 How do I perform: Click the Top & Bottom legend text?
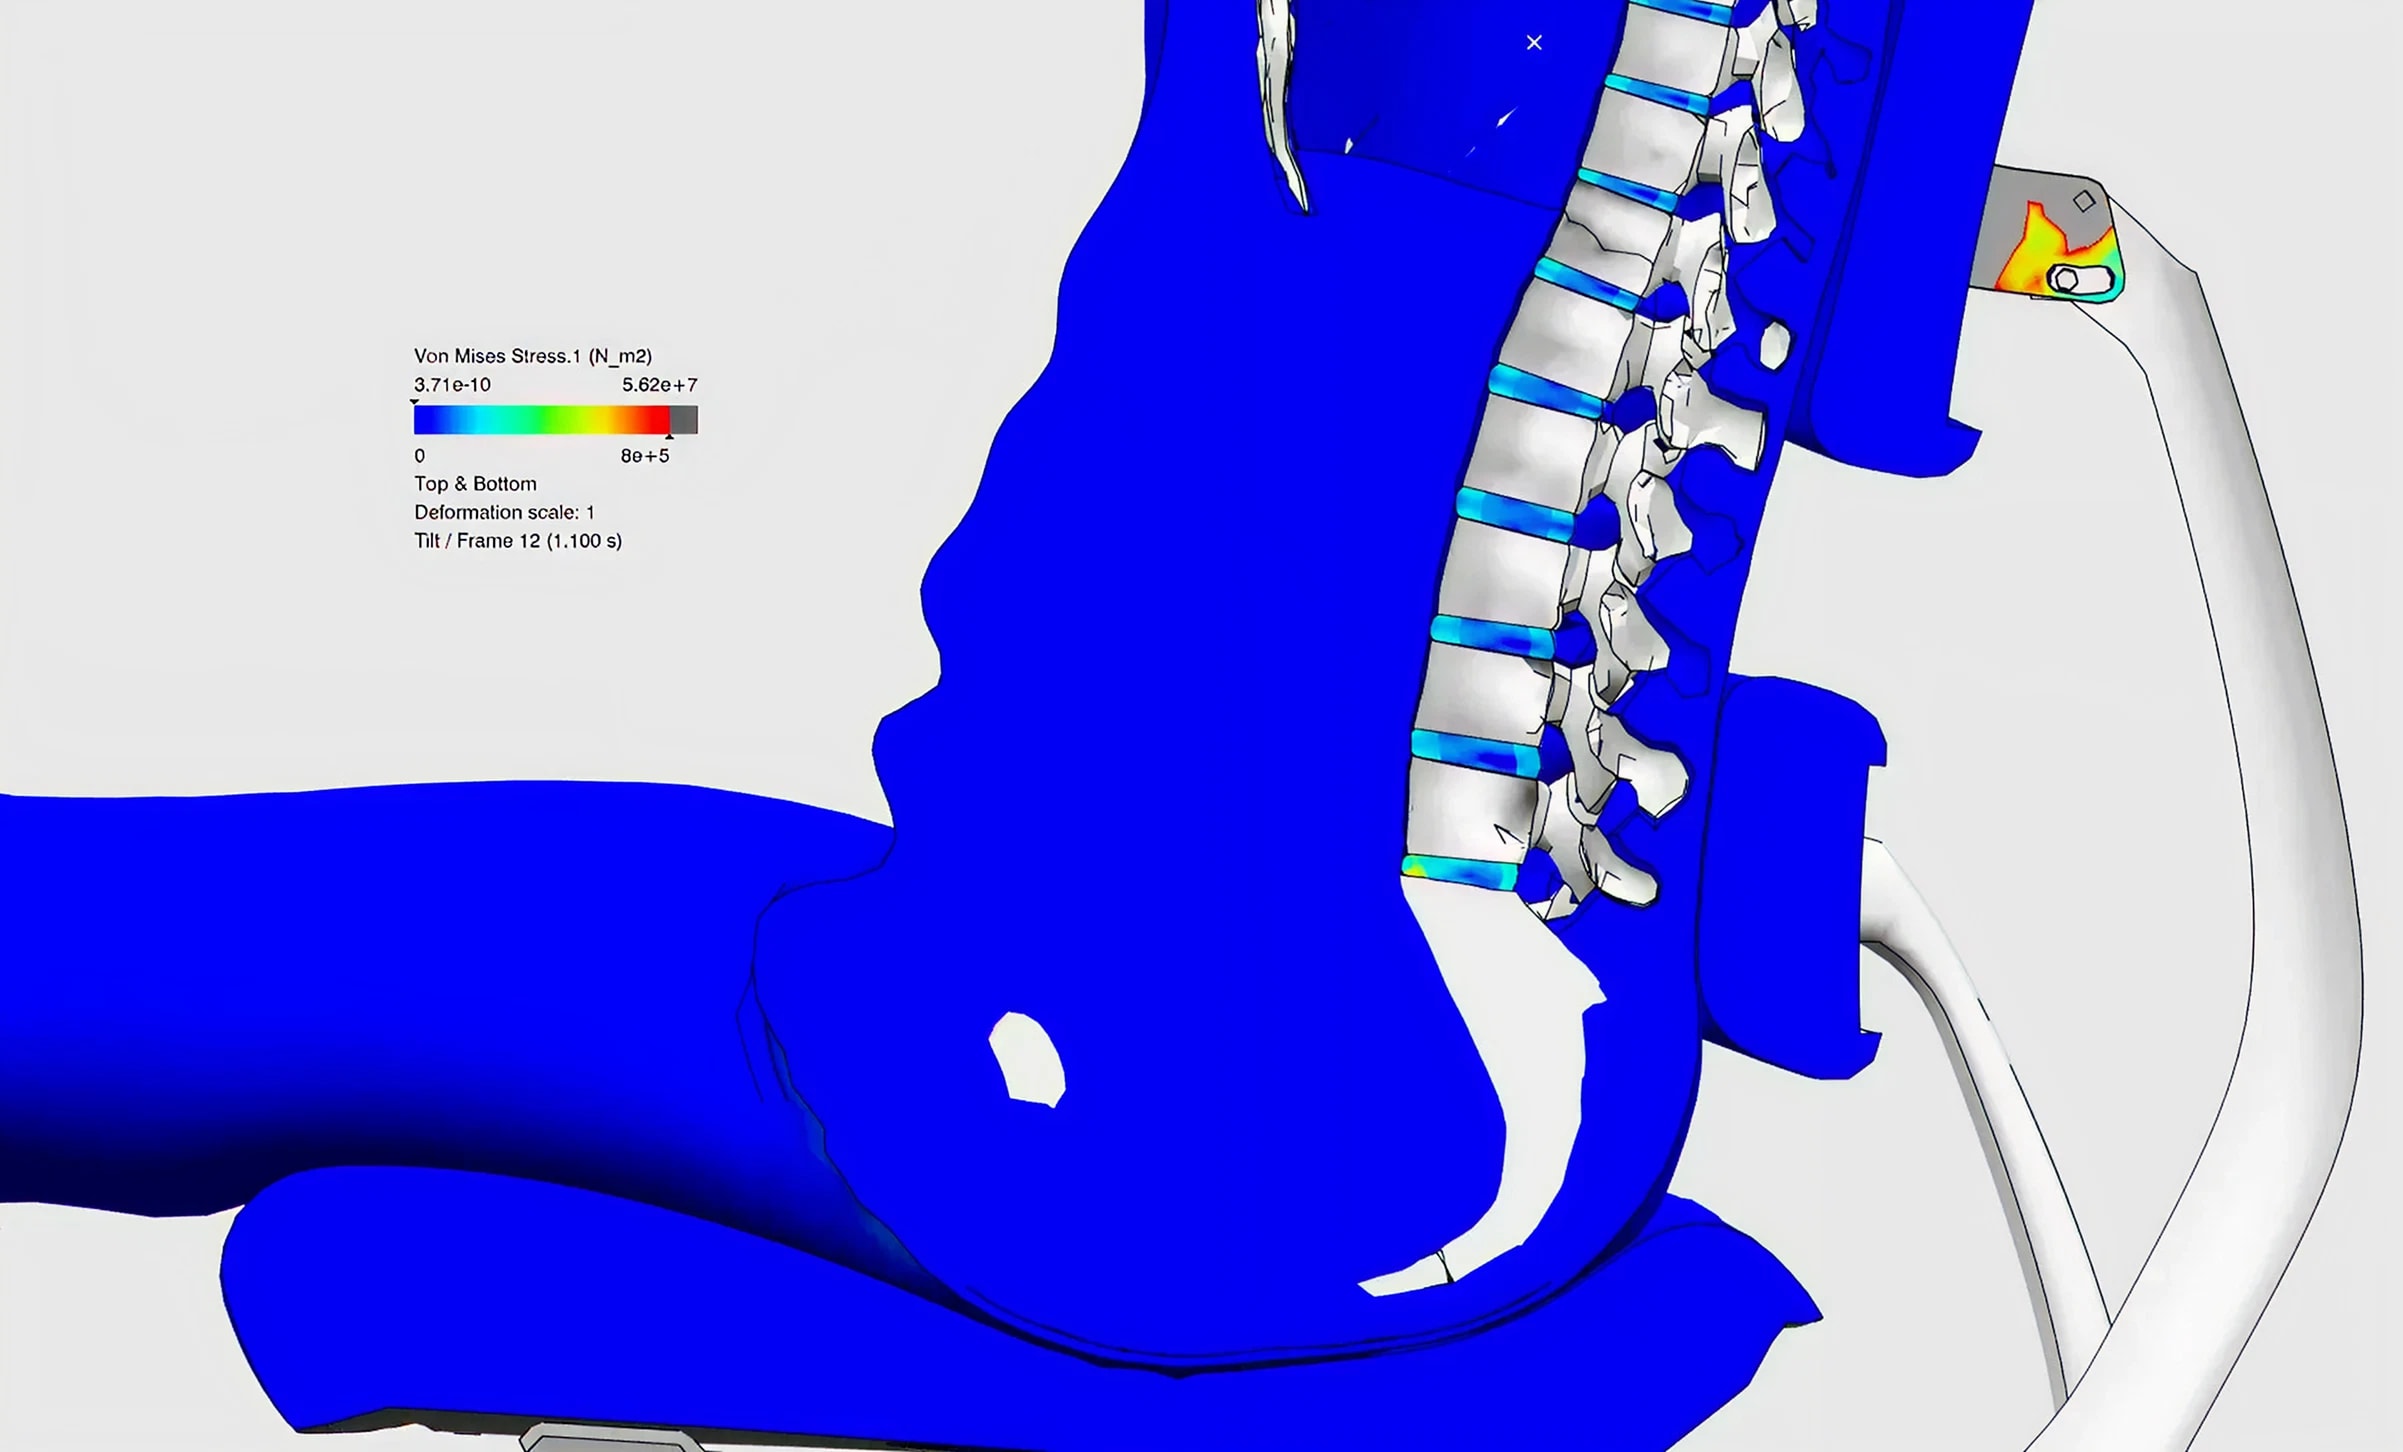(x=475, y=484)
